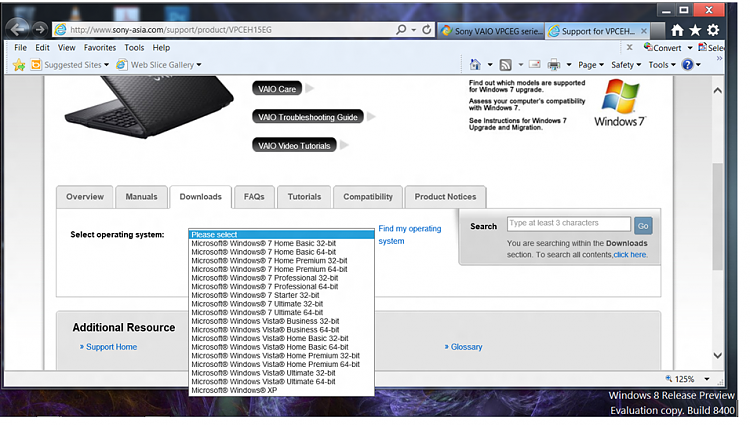Expand the address bar search dropdown arrow

tap(413, 30)
